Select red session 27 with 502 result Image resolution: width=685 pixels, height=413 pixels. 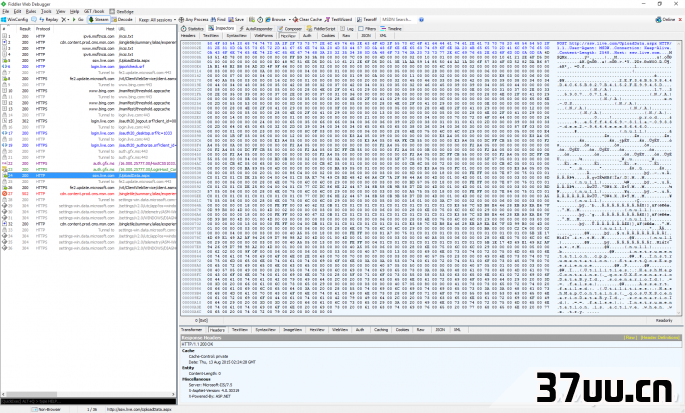[x=89, y=194]
